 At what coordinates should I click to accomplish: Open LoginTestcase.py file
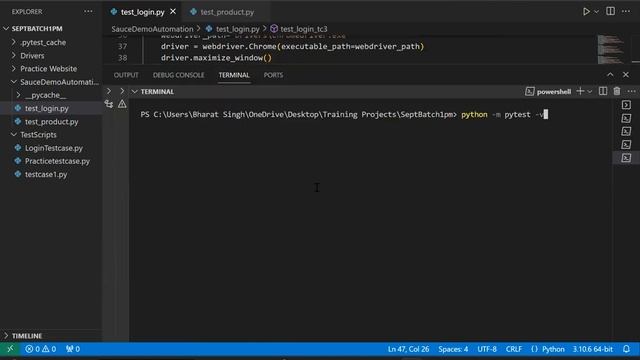53,148
